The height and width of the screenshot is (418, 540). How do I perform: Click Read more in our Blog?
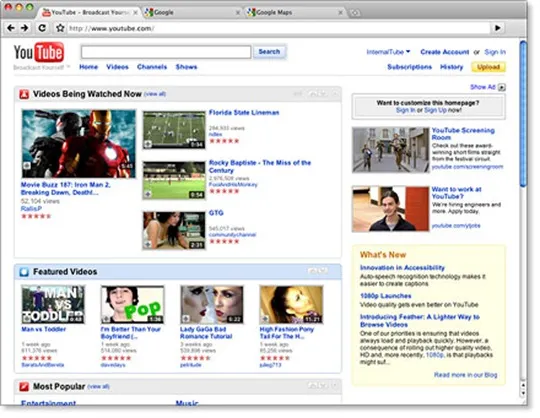[466, 375]
